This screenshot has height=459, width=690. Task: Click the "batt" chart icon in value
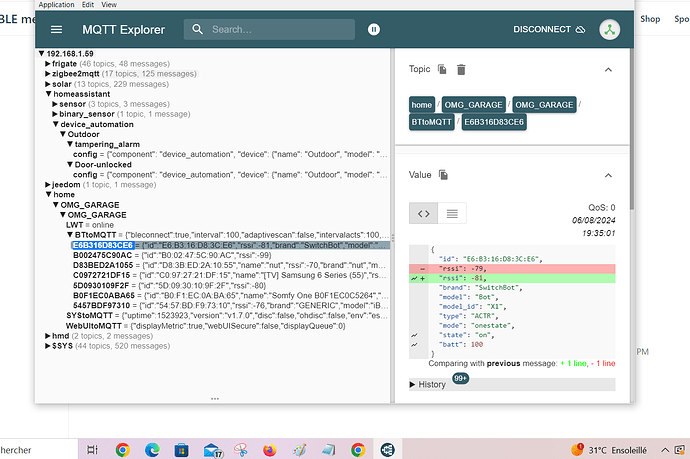pos(414,345)
